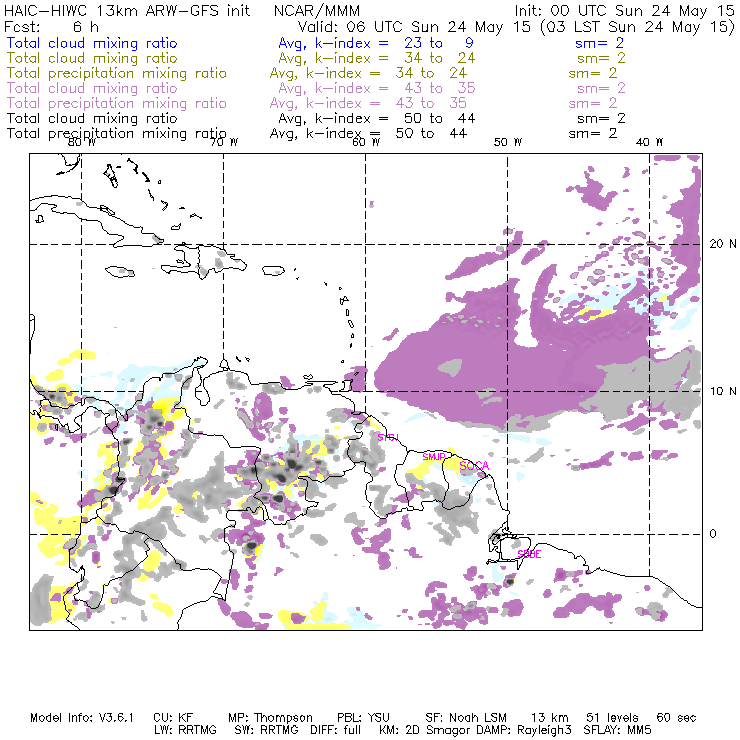Click the '80 W' longitude label
This screenshot has width=740, height=740.
click(82, 142)
